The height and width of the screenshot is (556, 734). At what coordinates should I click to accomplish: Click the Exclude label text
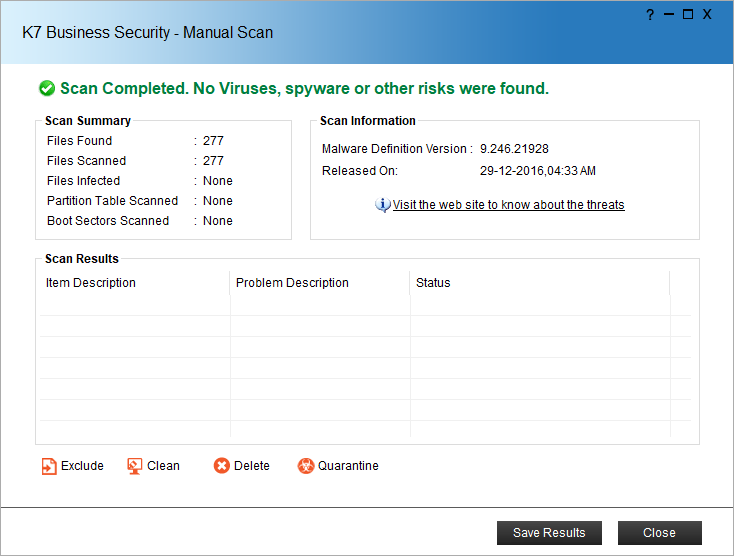[82, 466]
